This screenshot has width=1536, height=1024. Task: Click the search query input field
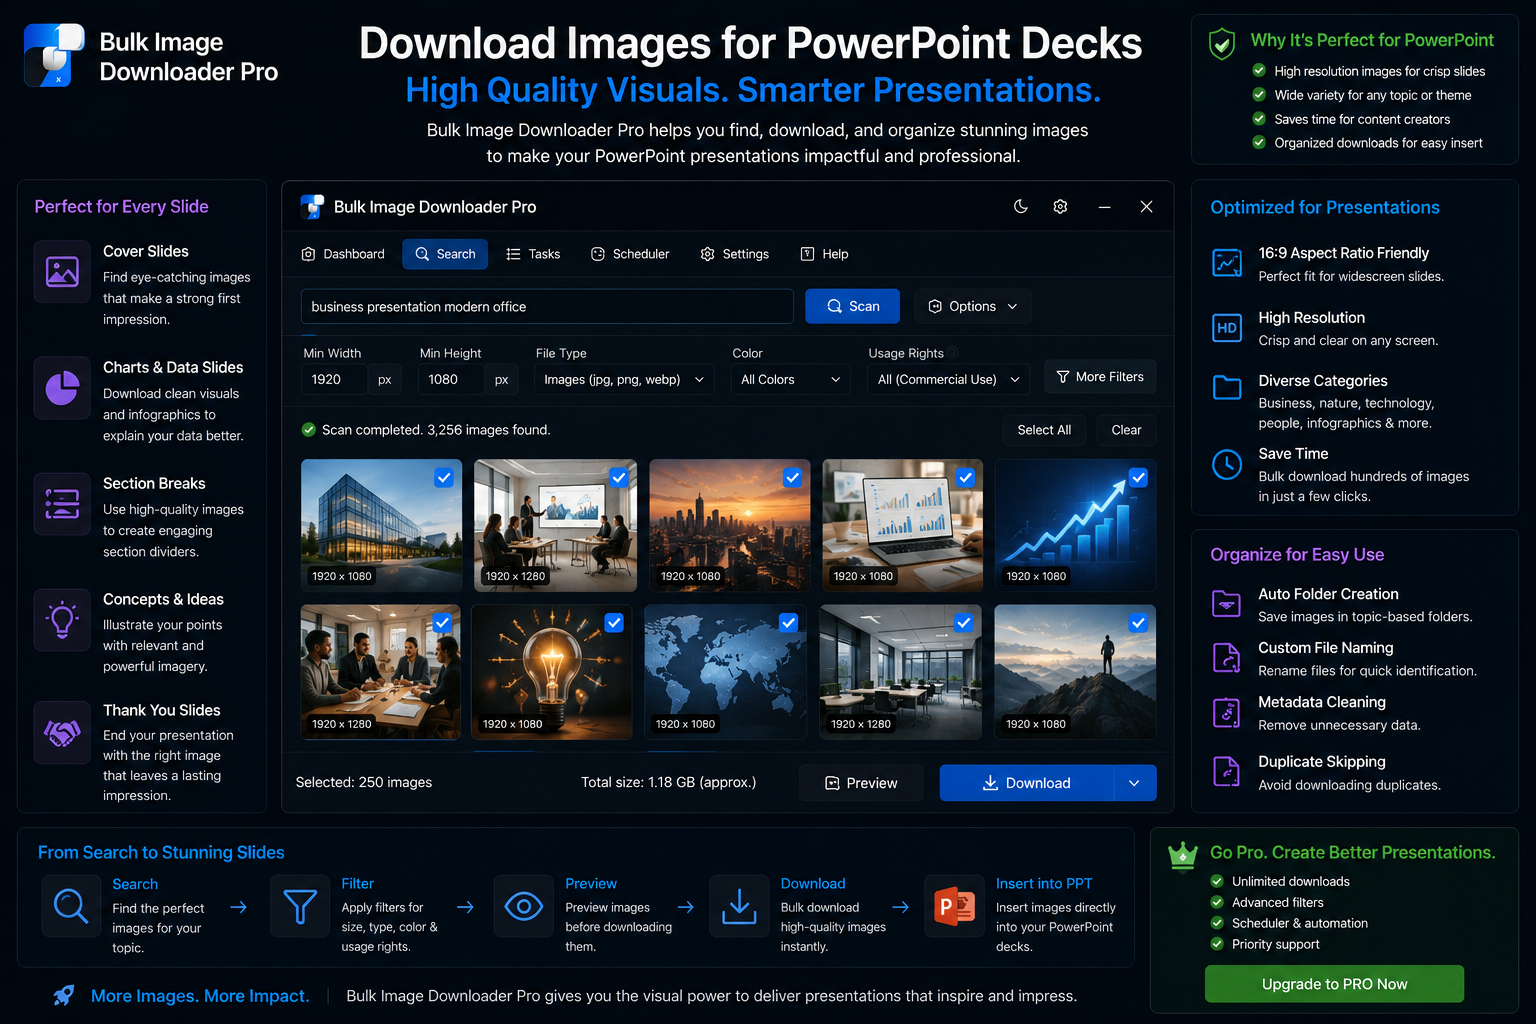[547, 306]
